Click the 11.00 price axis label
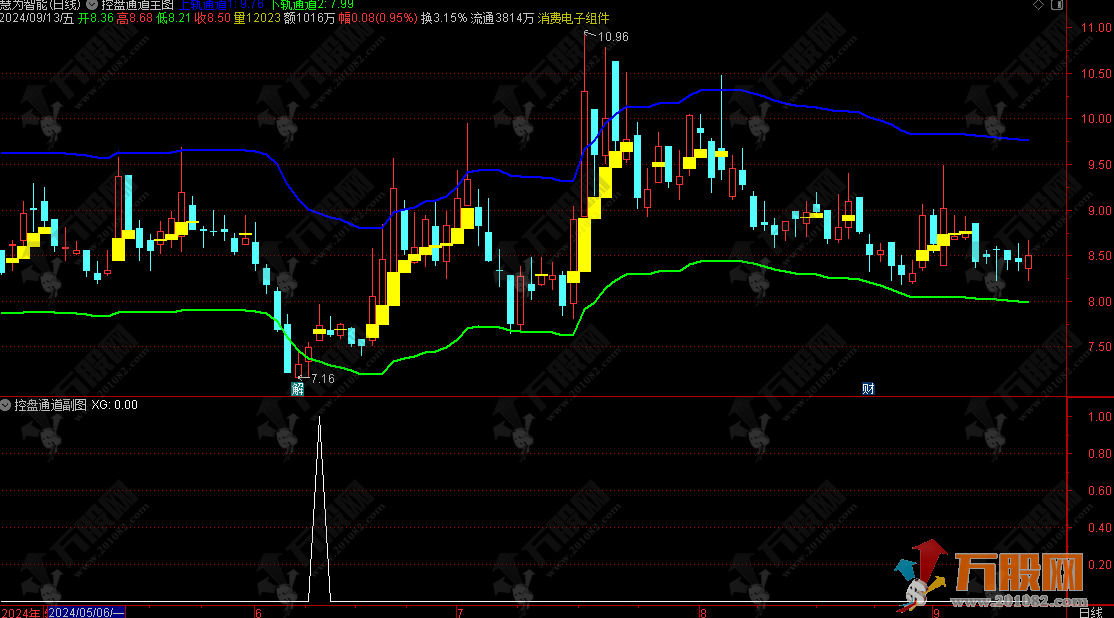Screen dimensions: 1114x618 coord(1096,28)
